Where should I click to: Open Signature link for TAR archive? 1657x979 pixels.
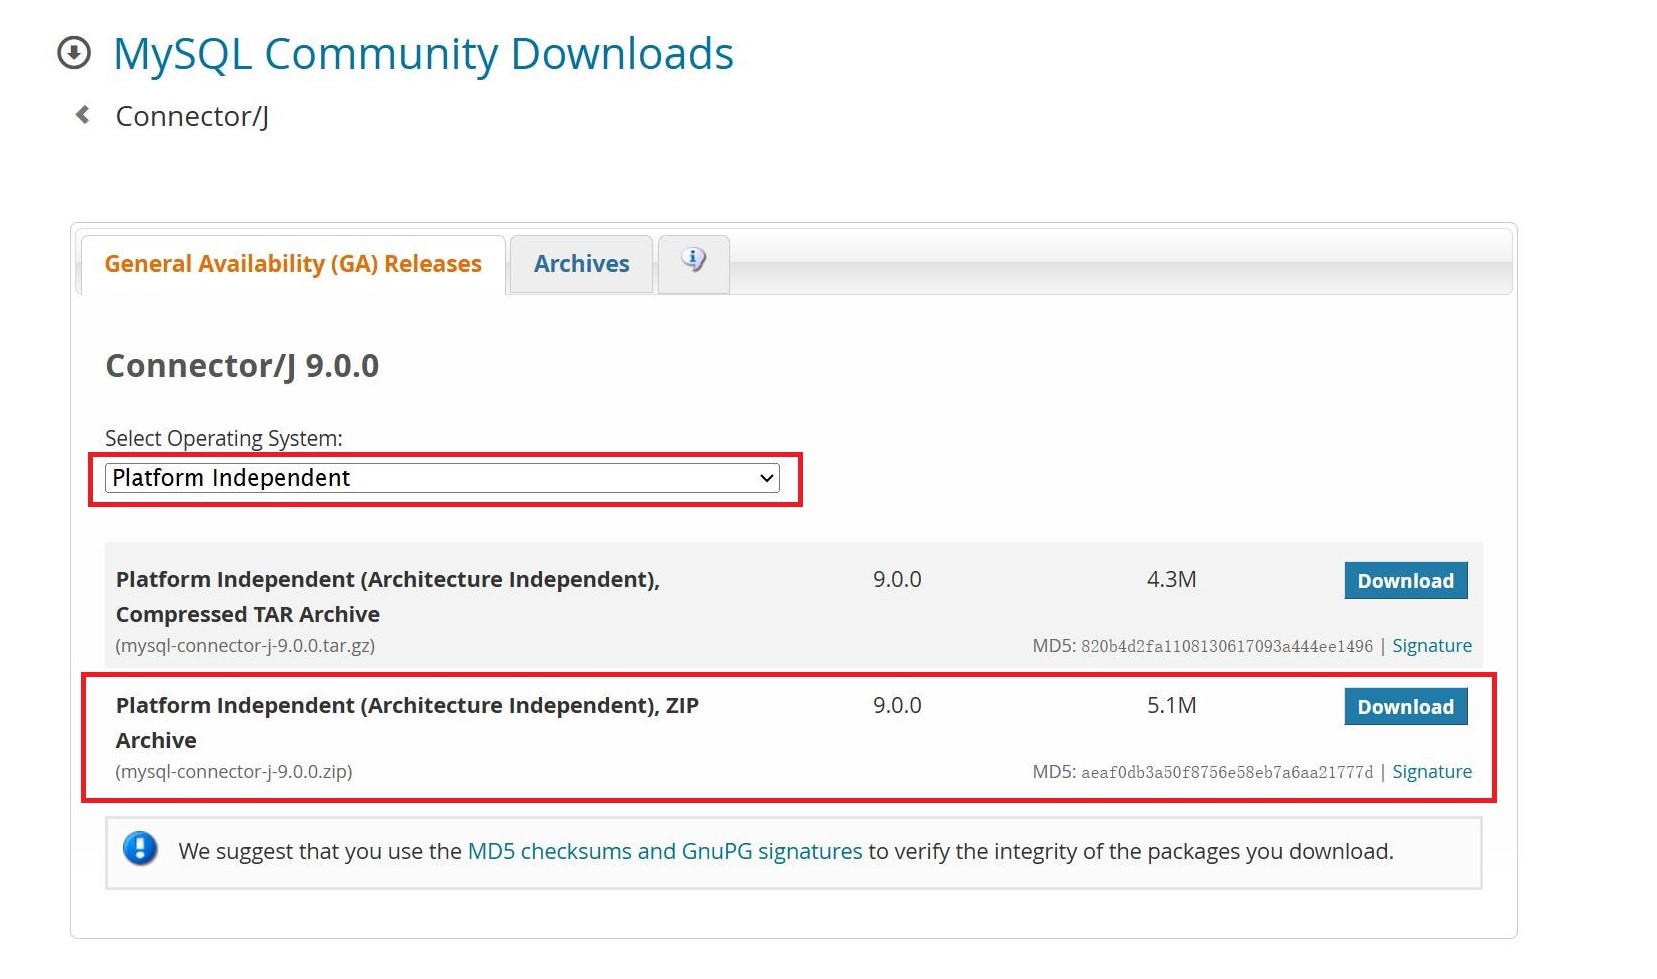click(1431, 646)
